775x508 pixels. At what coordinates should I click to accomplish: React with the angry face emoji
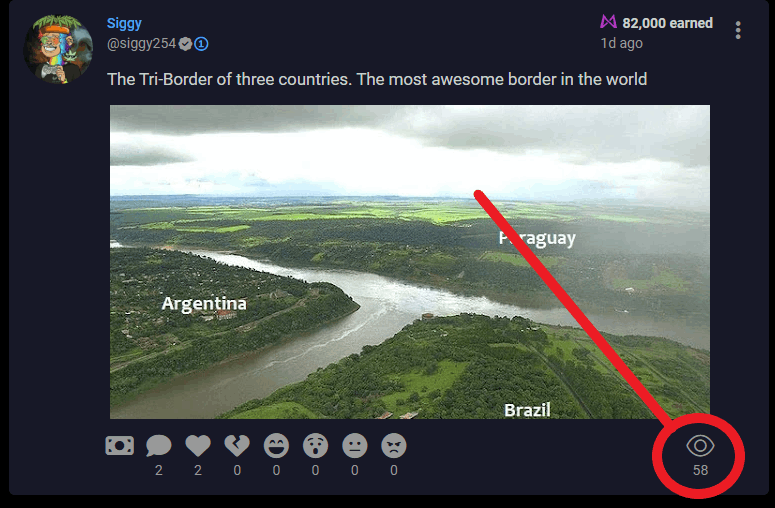[394, 446]
